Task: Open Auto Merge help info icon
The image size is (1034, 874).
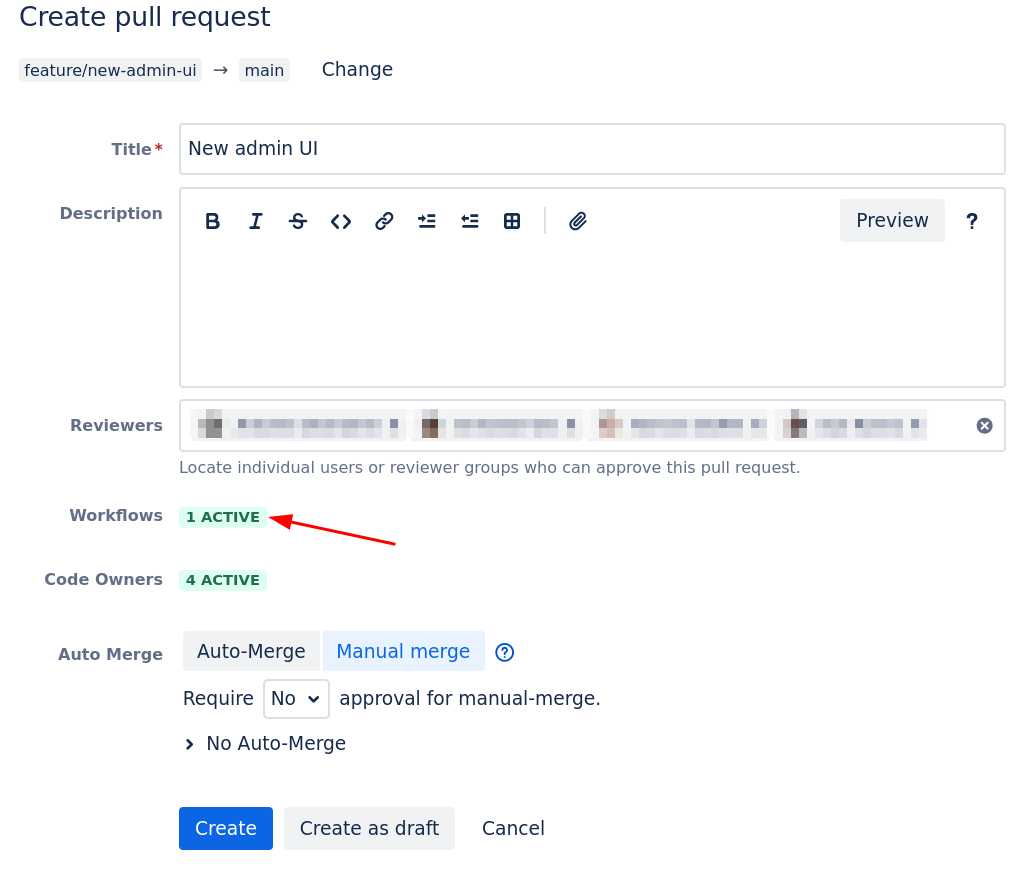Action: pyautogui.click(x=505, y=652)
